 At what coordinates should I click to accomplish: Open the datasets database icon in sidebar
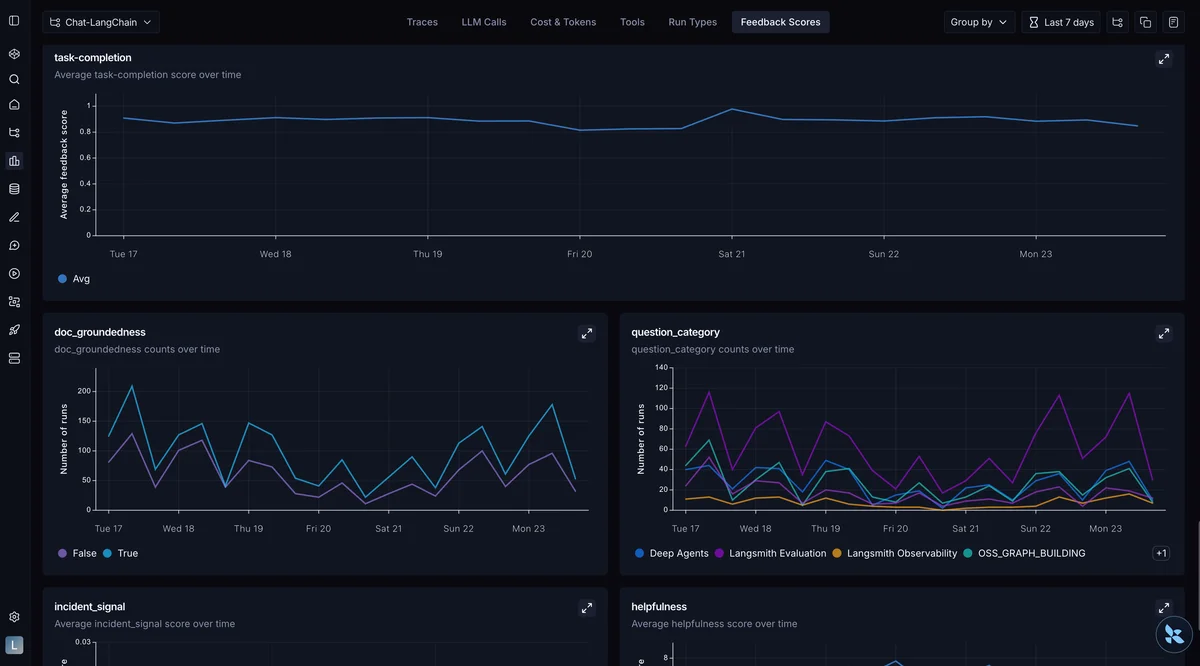14,188
